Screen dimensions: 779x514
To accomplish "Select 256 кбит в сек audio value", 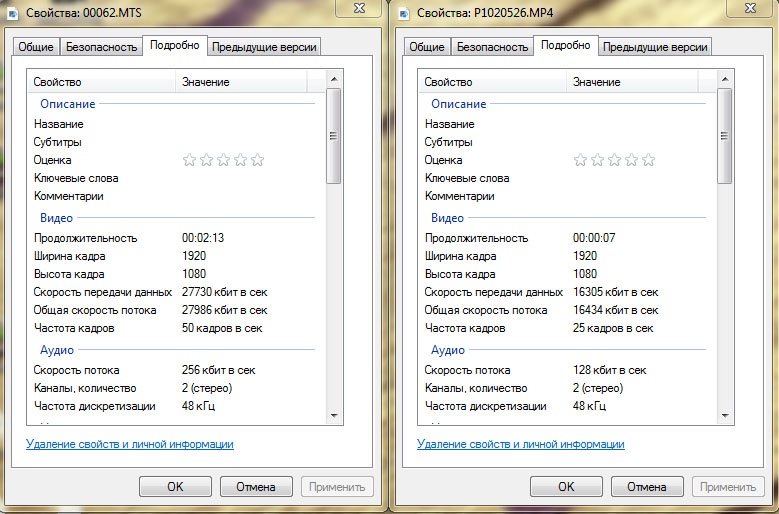I will tap(219, 370).
